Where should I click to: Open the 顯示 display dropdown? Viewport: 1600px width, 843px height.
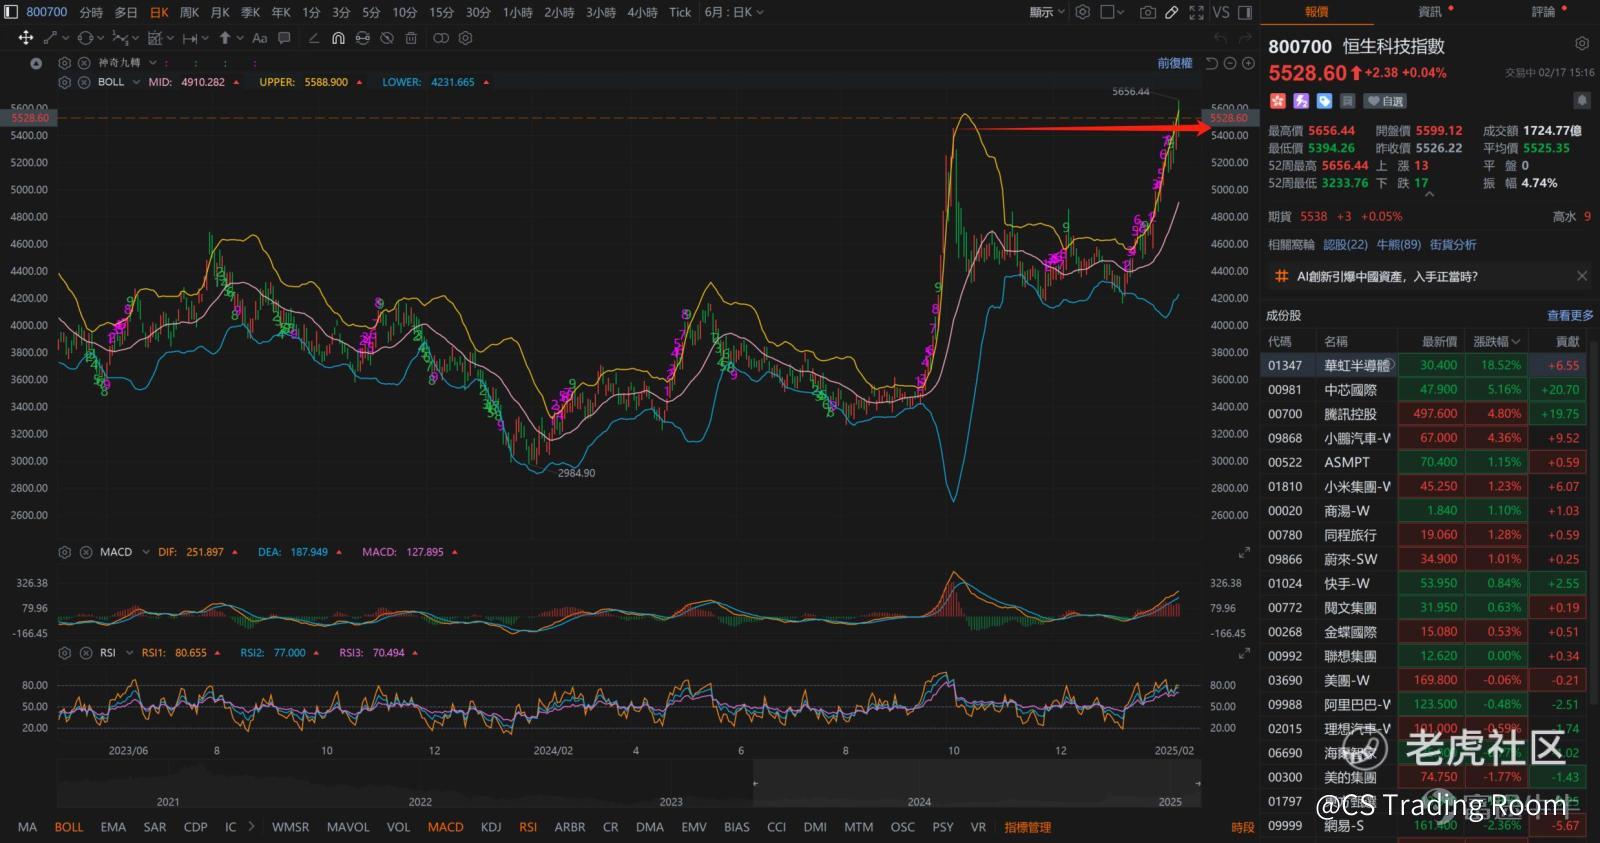(x=1047, y=12)
